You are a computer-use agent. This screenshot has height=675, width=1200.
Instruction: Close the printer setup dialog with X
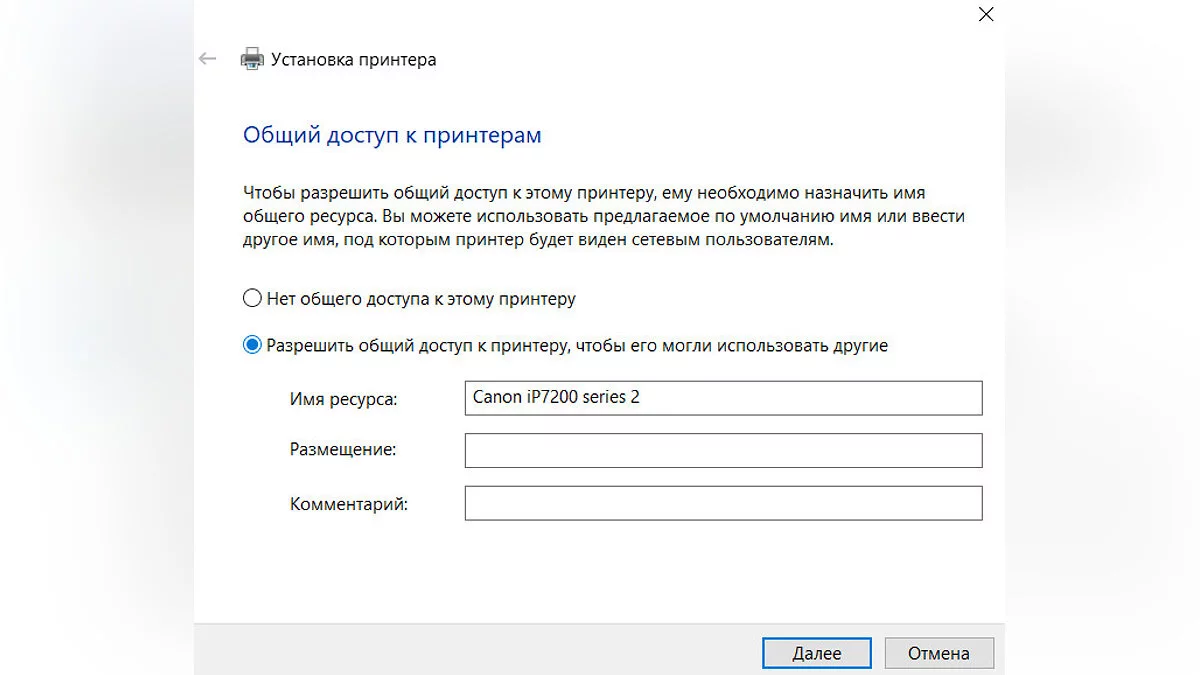[x=986, y=14]
